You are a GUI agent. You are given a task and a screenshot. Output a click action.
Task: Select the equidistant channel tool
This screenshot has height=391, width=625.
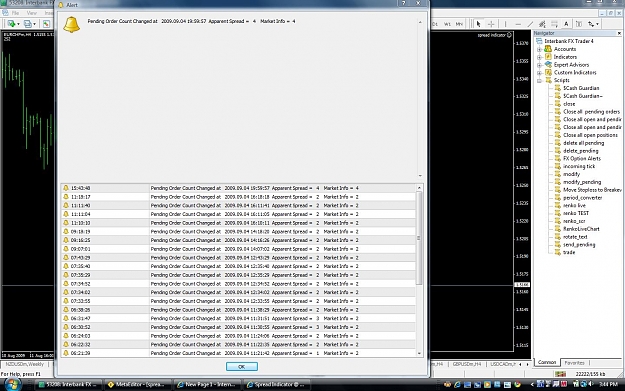point(542,24)
